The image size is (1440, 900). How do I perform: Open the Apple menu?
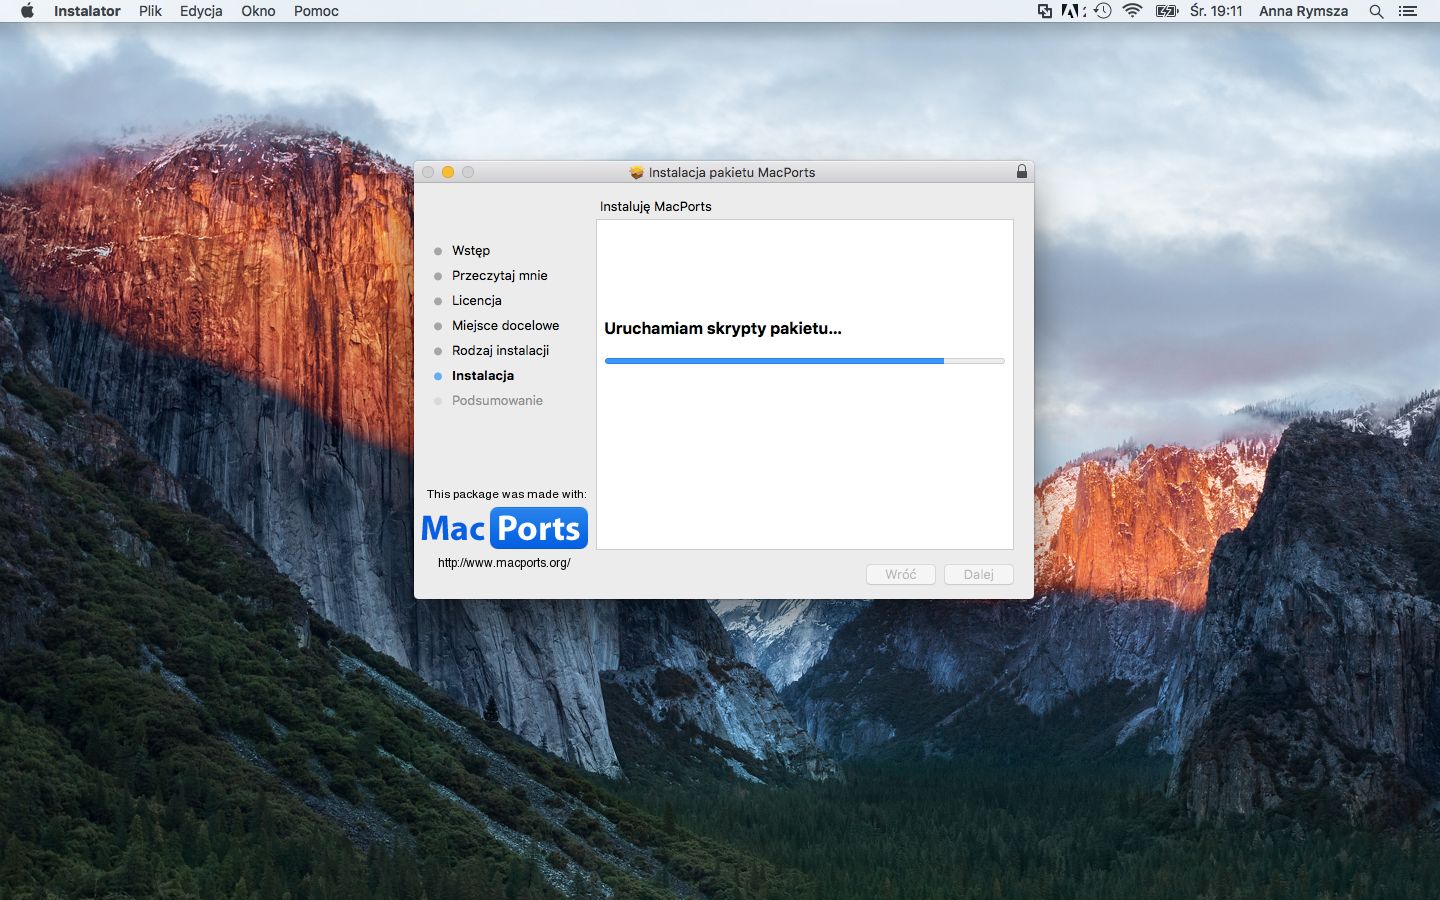(27, 11)
